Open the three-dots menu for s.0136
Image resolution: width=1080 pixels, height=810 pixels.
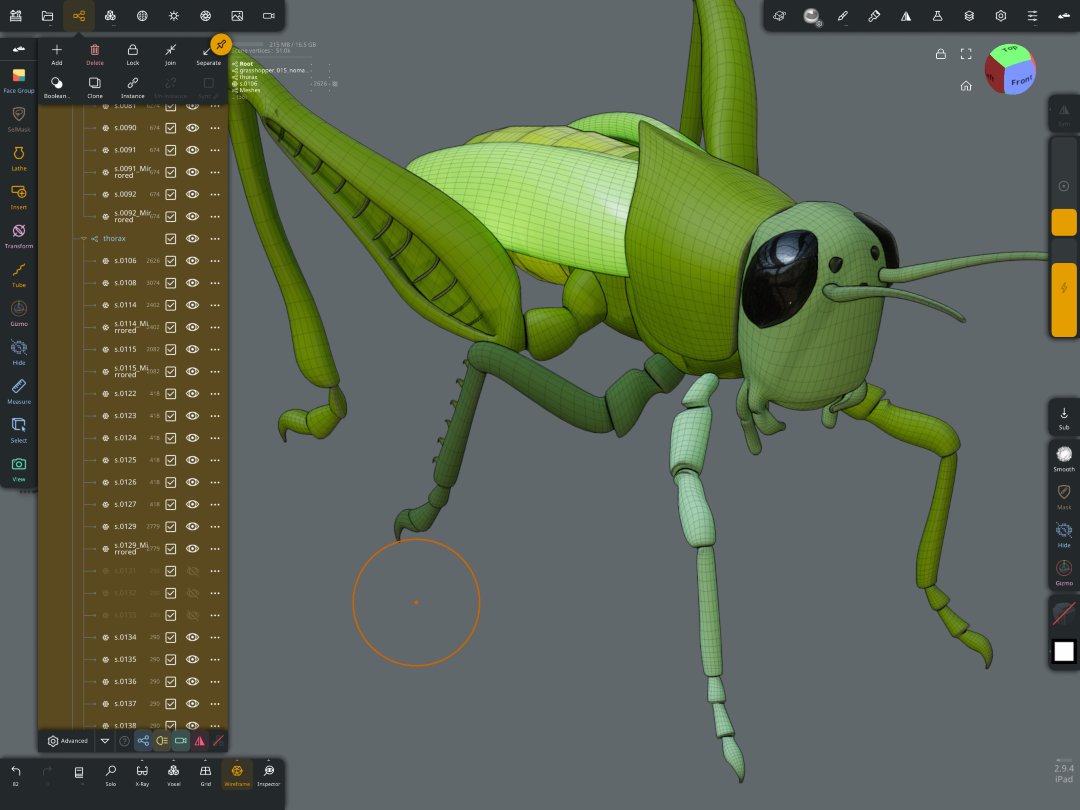[x=215, y=681]
